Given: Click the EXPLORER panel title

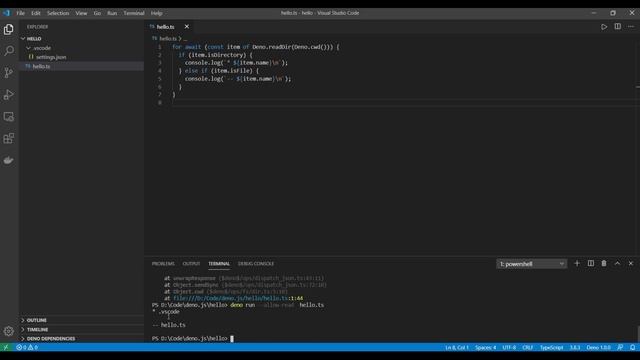Looking at the screenshot, I should [x=38, y=27].
